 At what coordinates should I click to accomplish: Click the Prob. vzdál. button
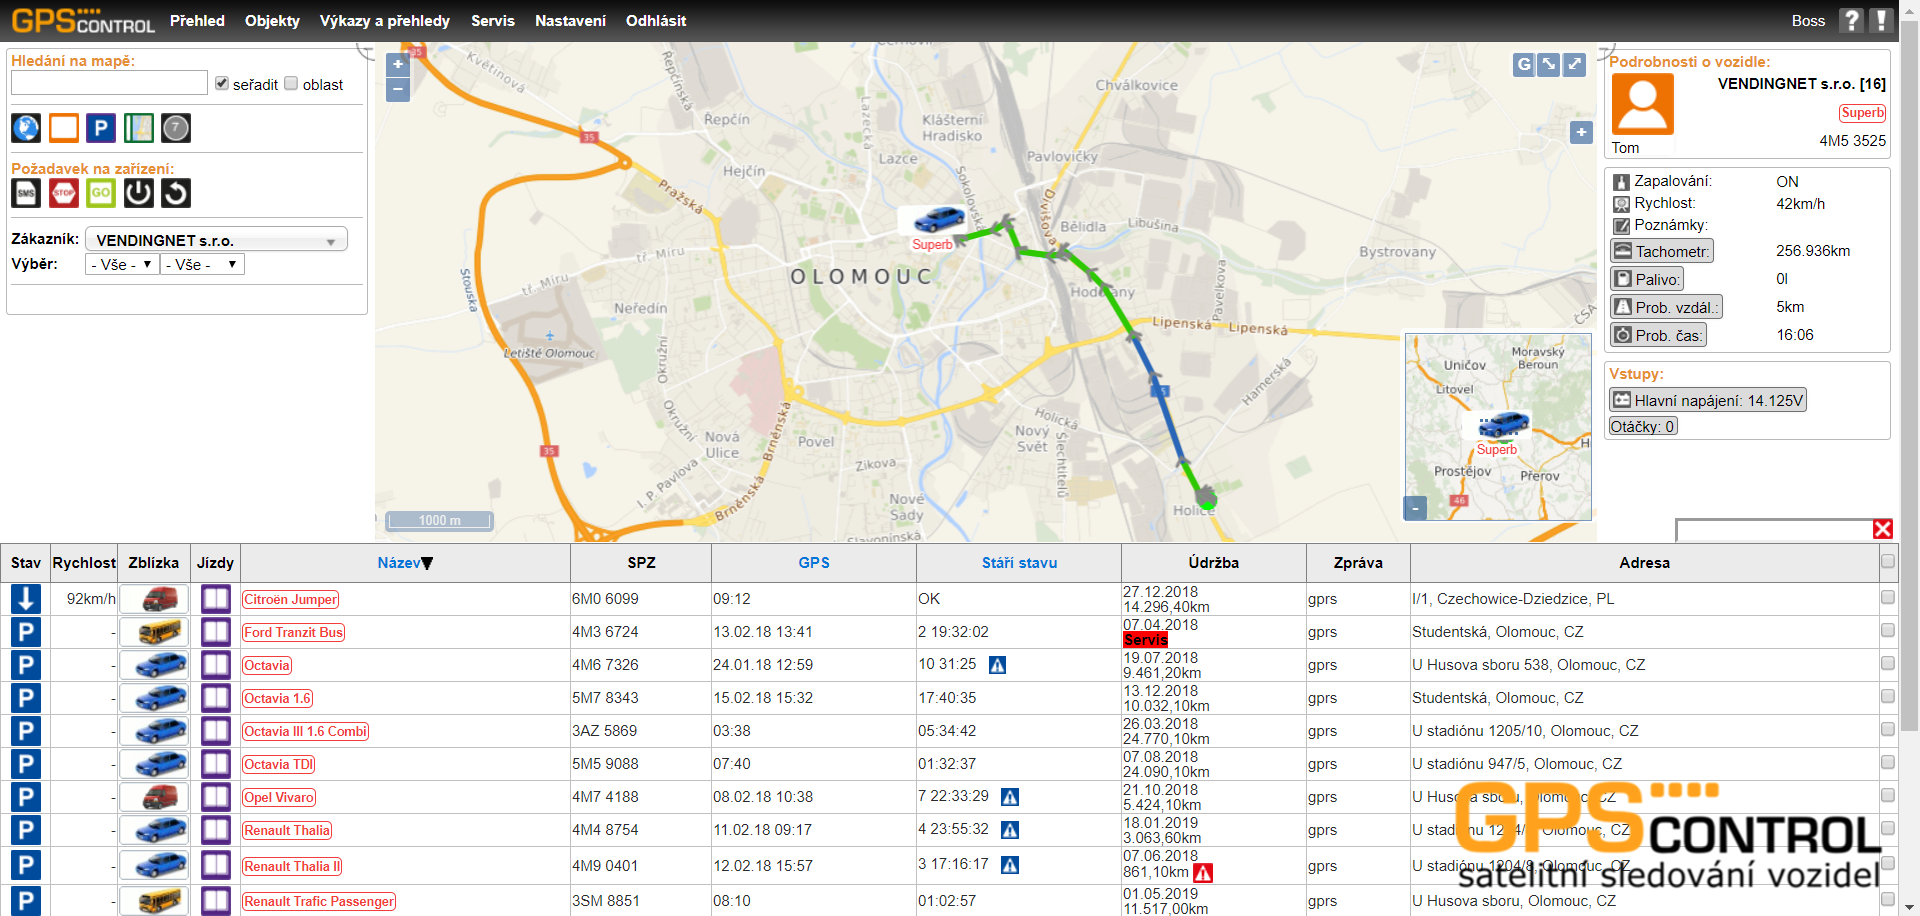(1666, 307)
